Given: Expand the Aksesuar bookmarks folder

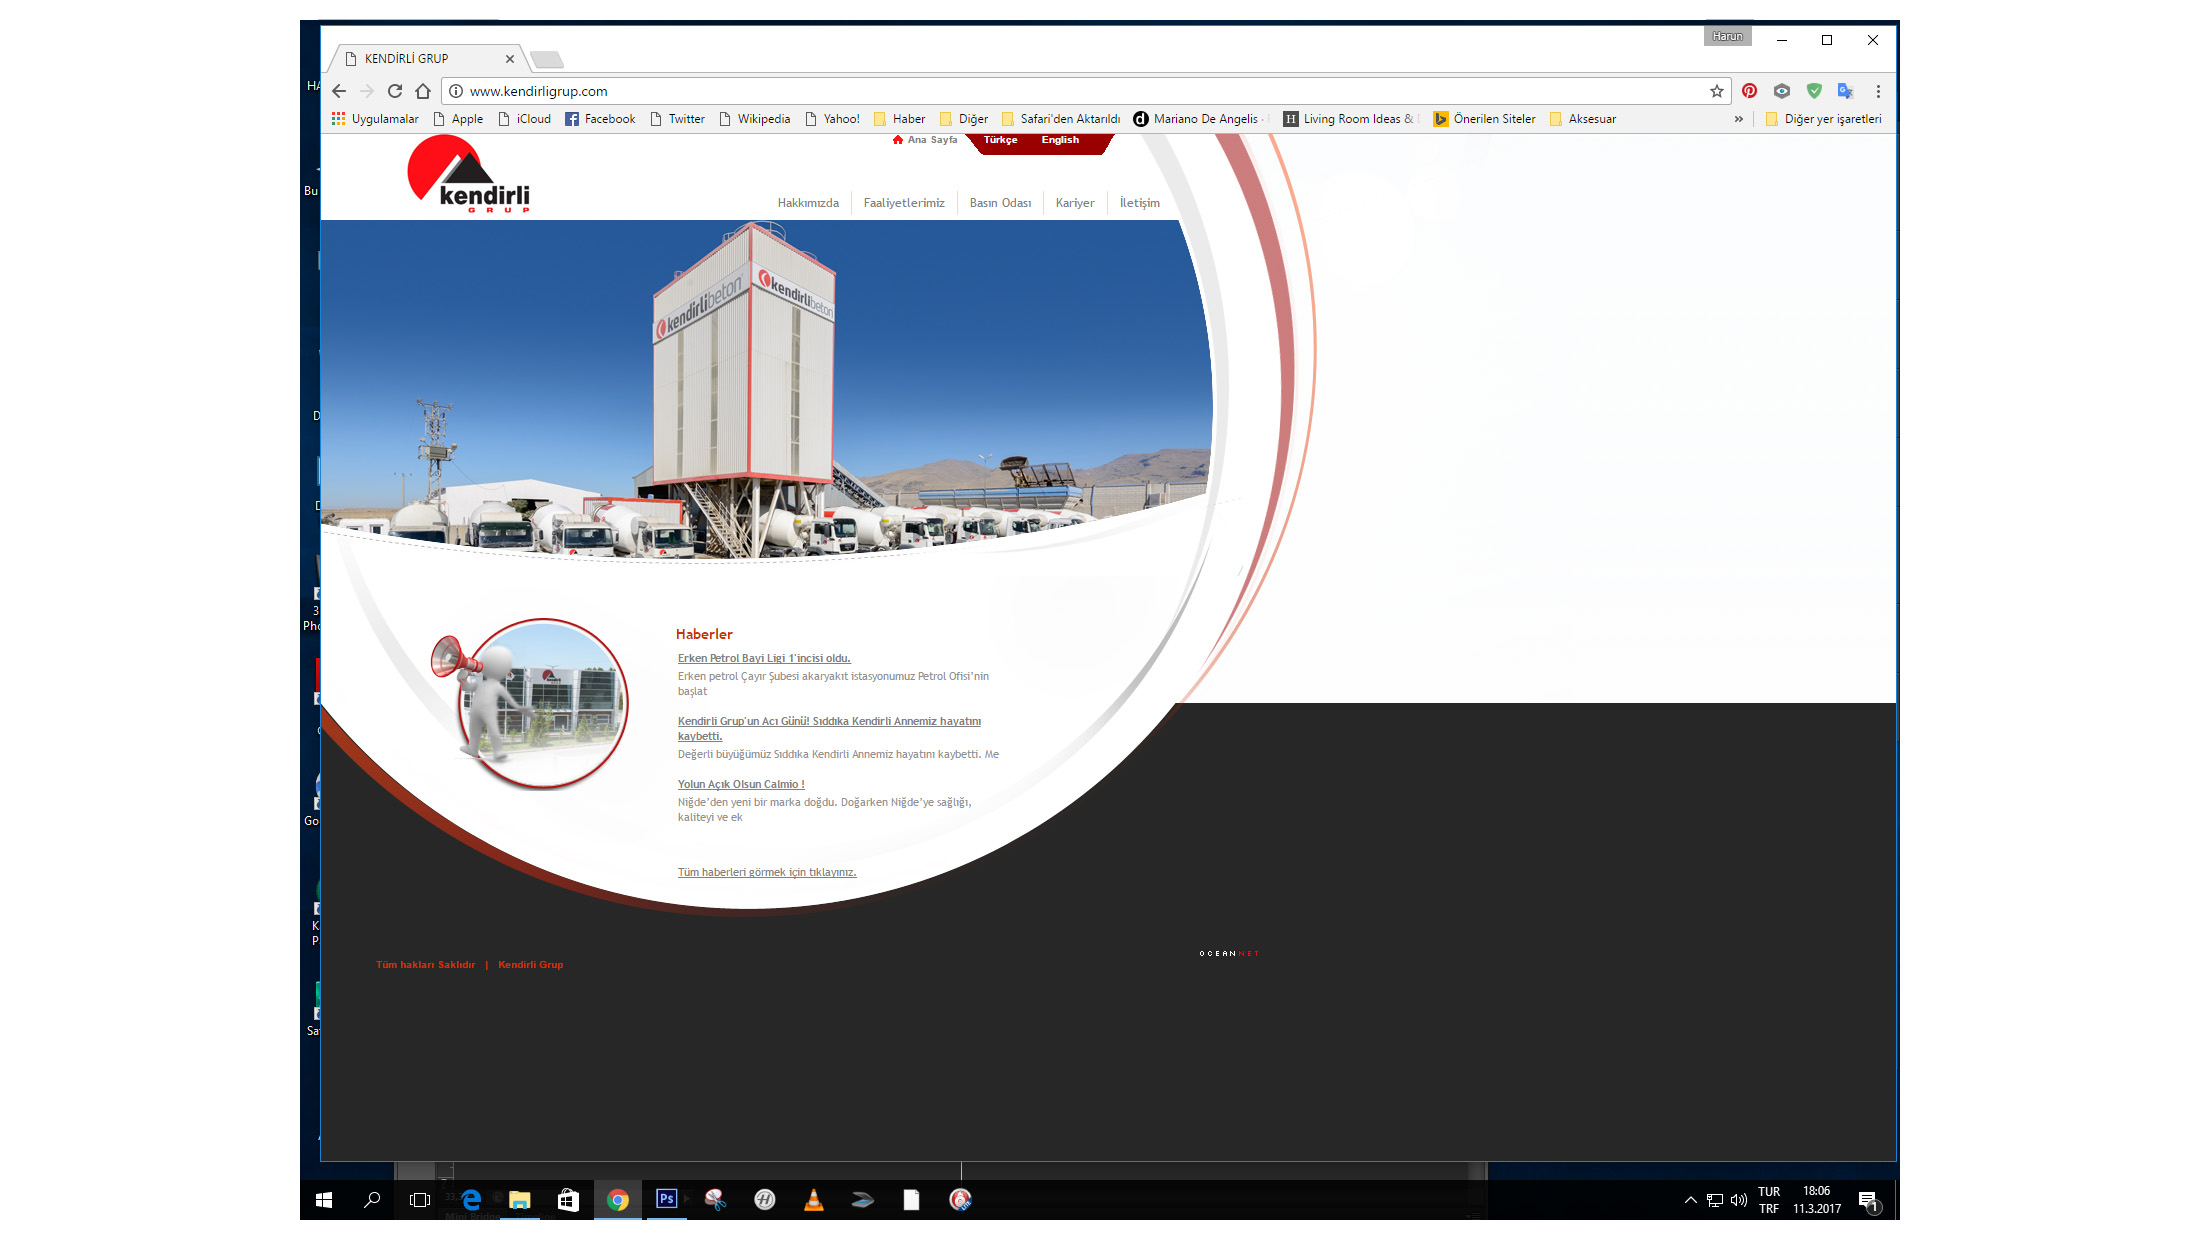Looking at the screenshot, I should tap(1583, 119).
